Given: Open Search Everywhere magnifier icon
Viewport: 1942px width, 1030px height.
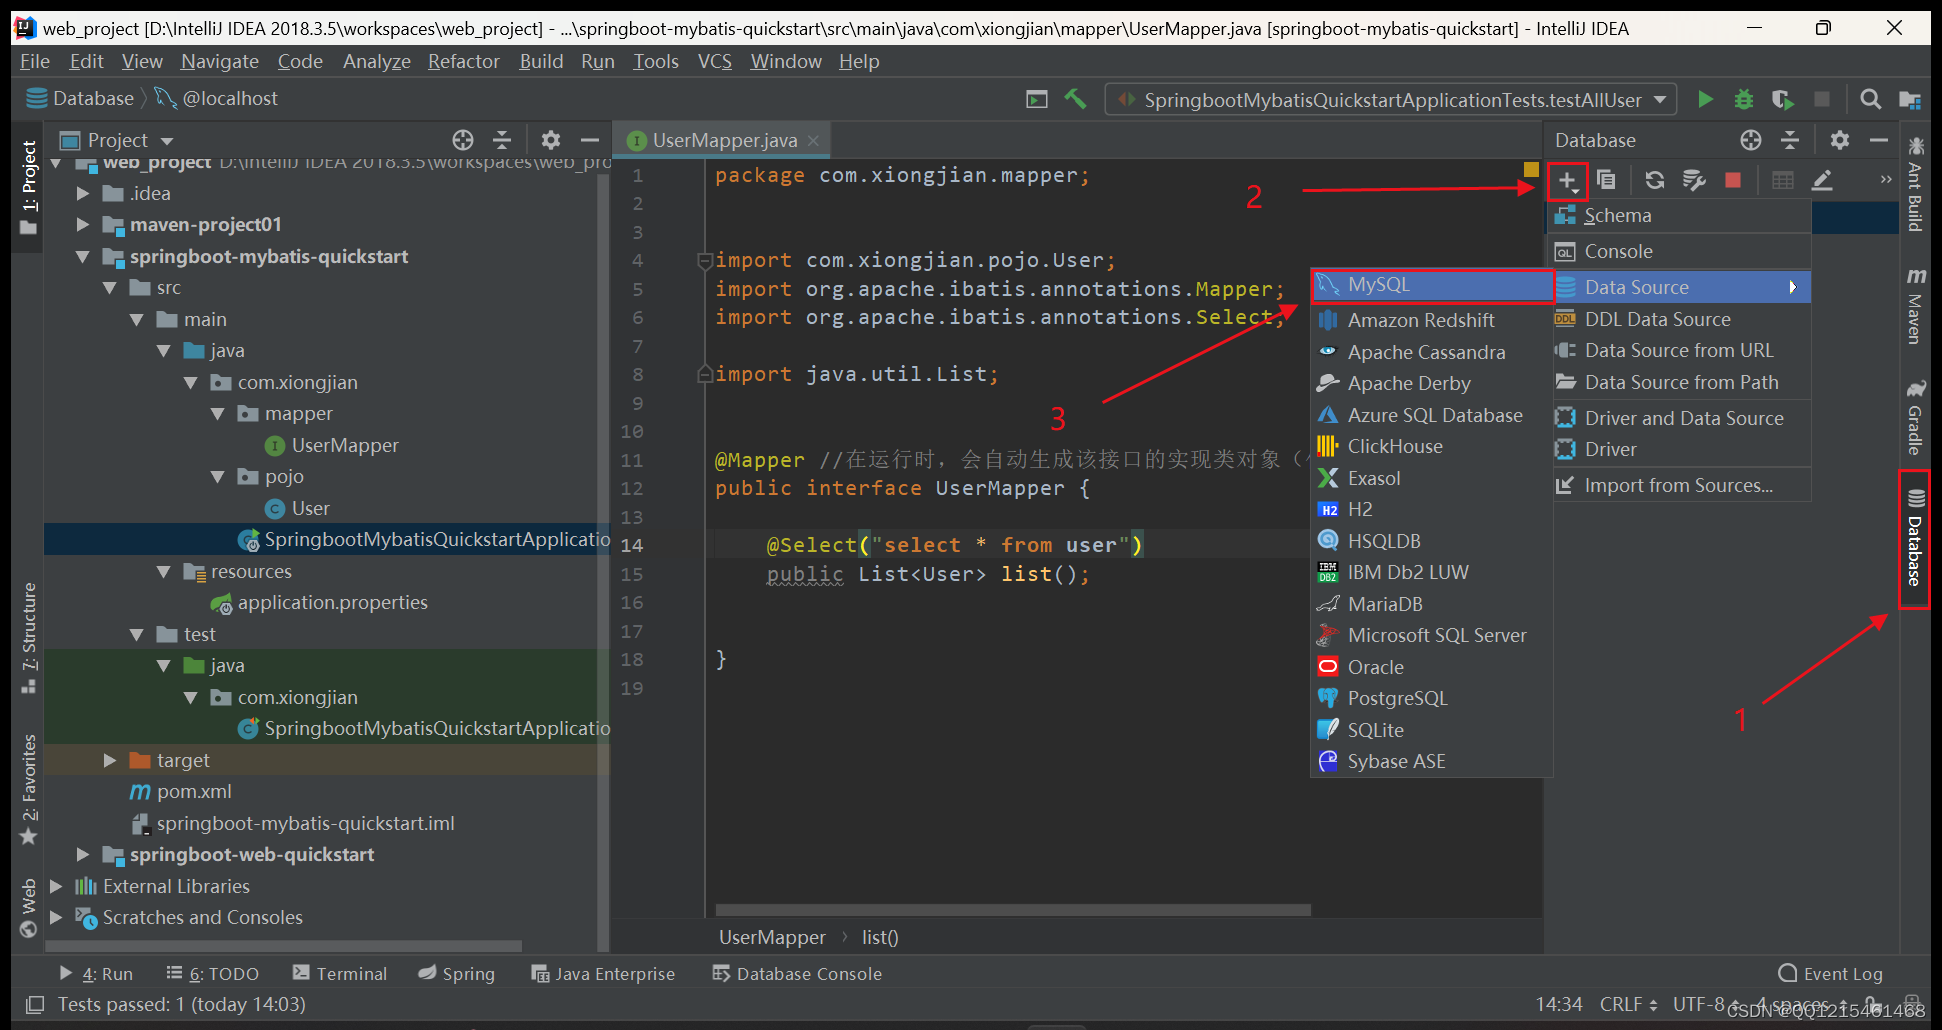Looking at the screenshot, I should (x=1870, y=99).
